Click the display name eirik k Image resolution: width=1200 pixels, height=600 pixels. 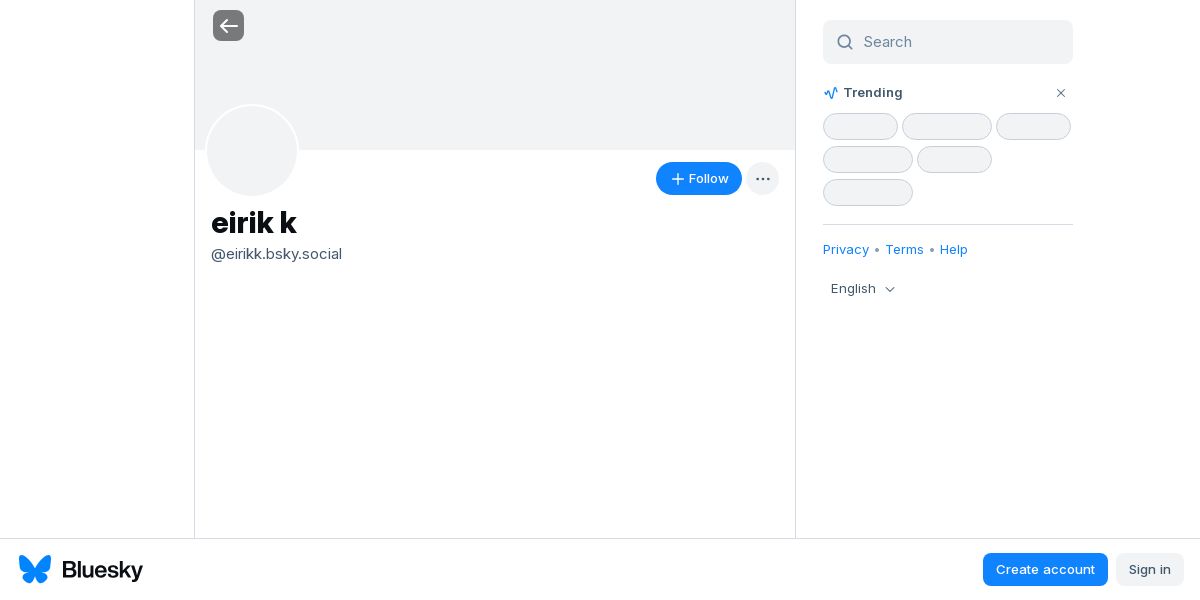coord(254,223)
